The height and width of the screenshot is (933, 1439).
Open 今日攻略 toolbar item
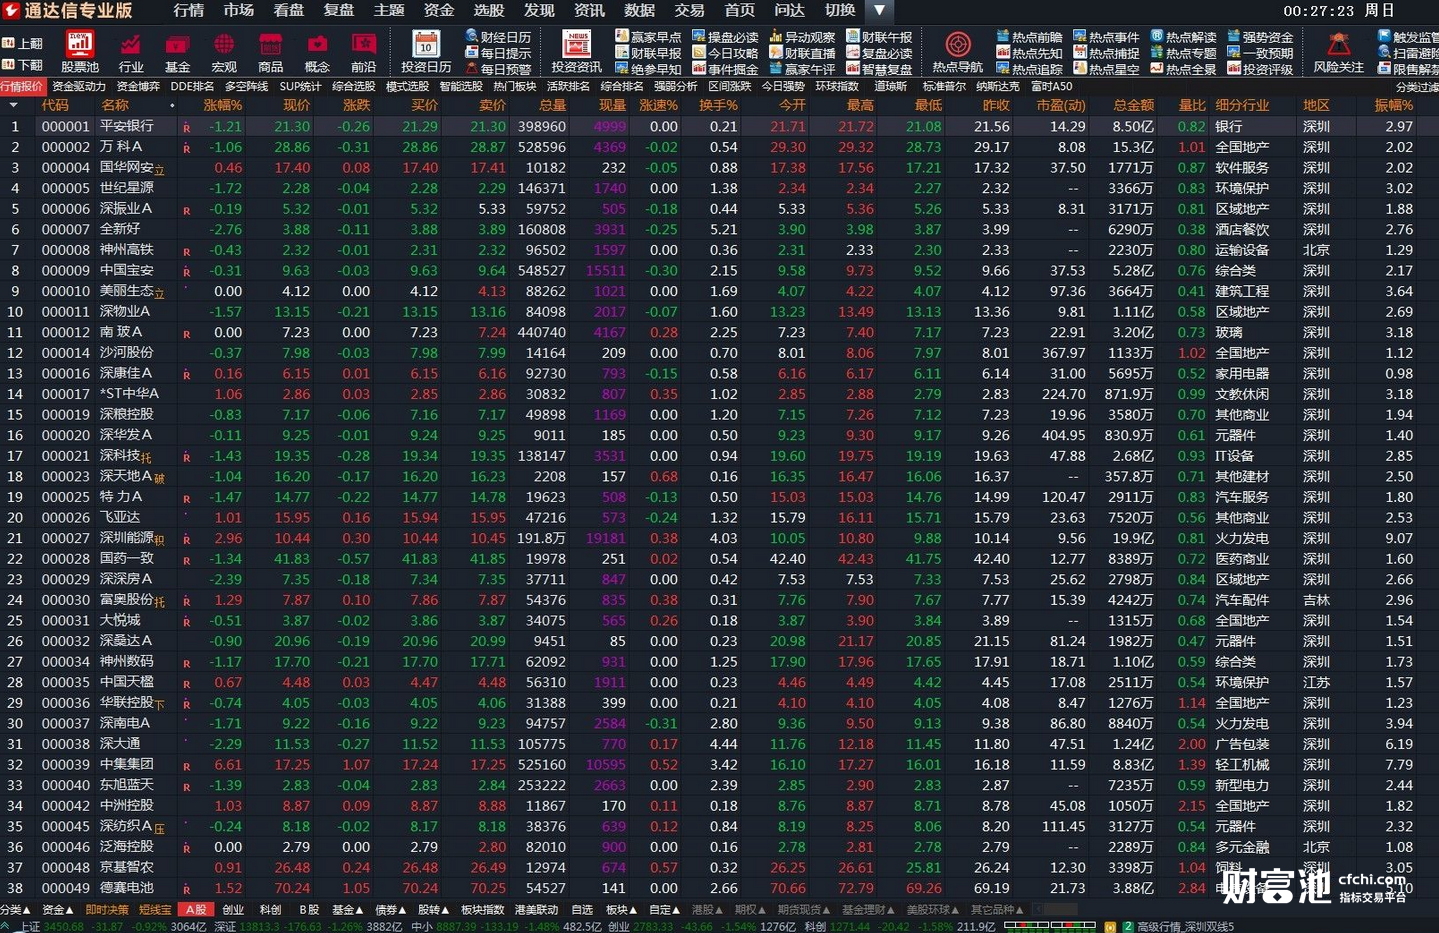[x=725, y=53]
